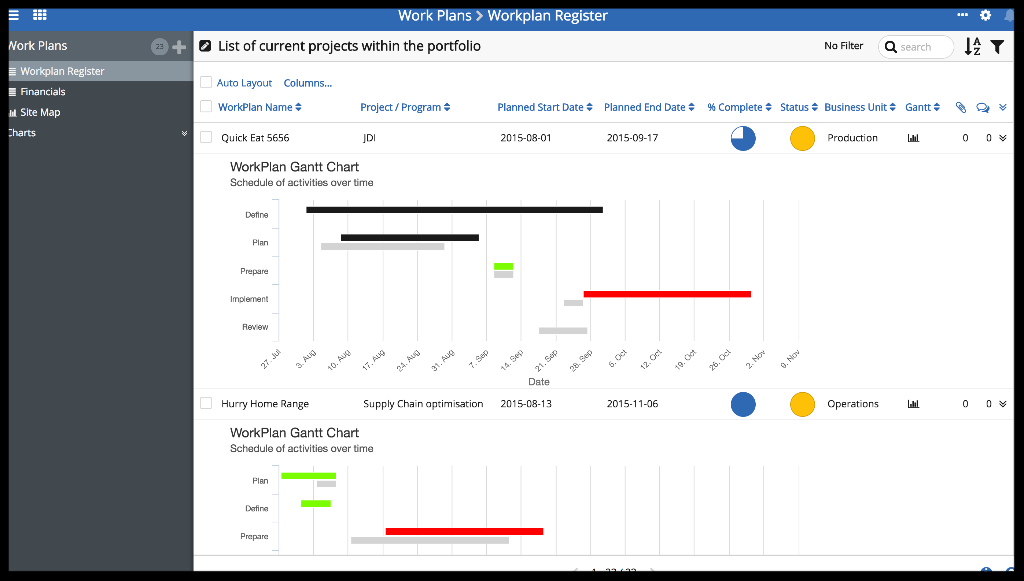The image size is (1024, 581).
Task: Click the funnel filter icon
Action: click(x=997, y=46)
